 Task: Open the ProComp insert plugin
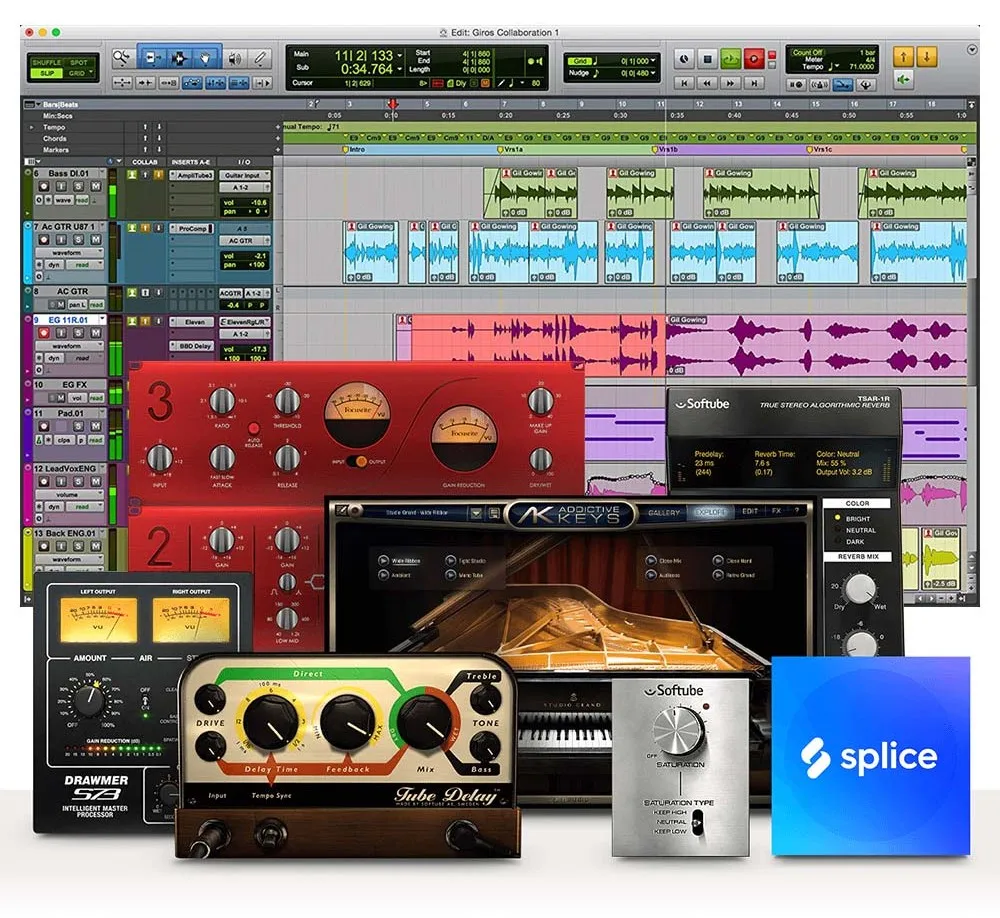click(x=192, y=228)
